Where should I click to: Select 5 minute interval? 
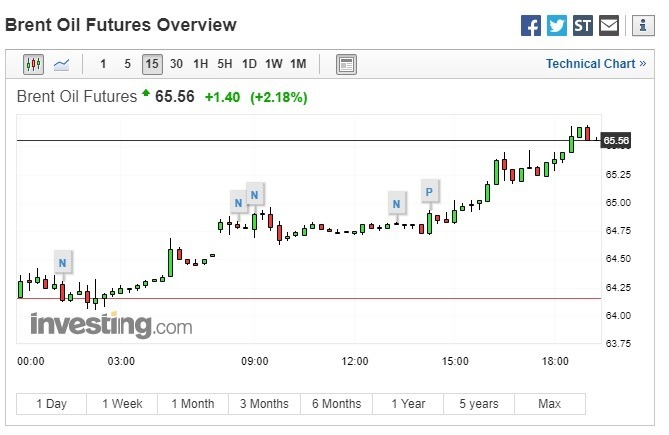pos(127,64)
